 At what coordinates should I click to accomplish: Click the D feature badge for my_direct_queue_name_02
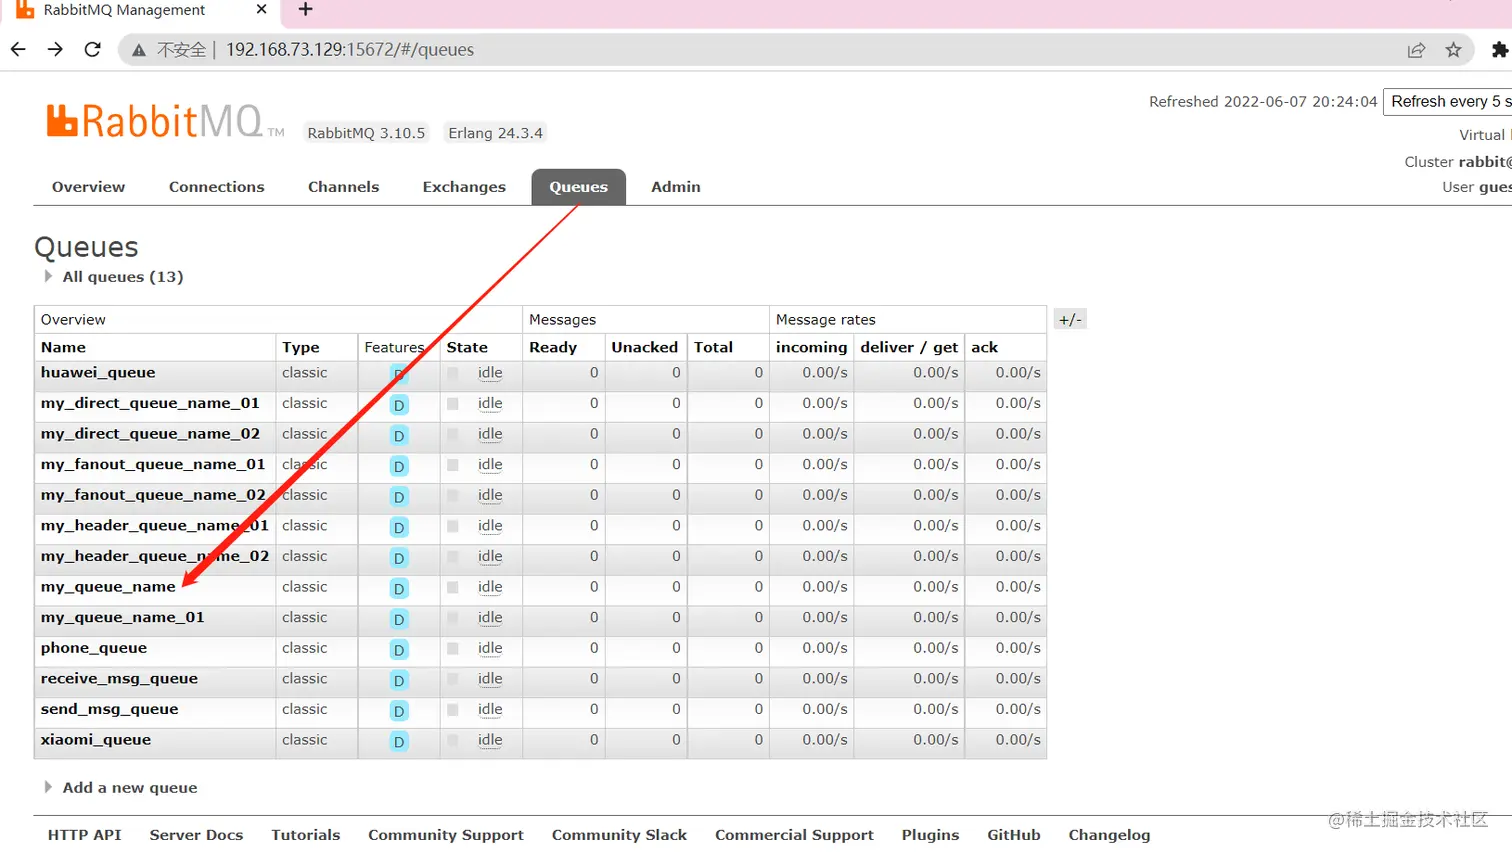(399, 436)
